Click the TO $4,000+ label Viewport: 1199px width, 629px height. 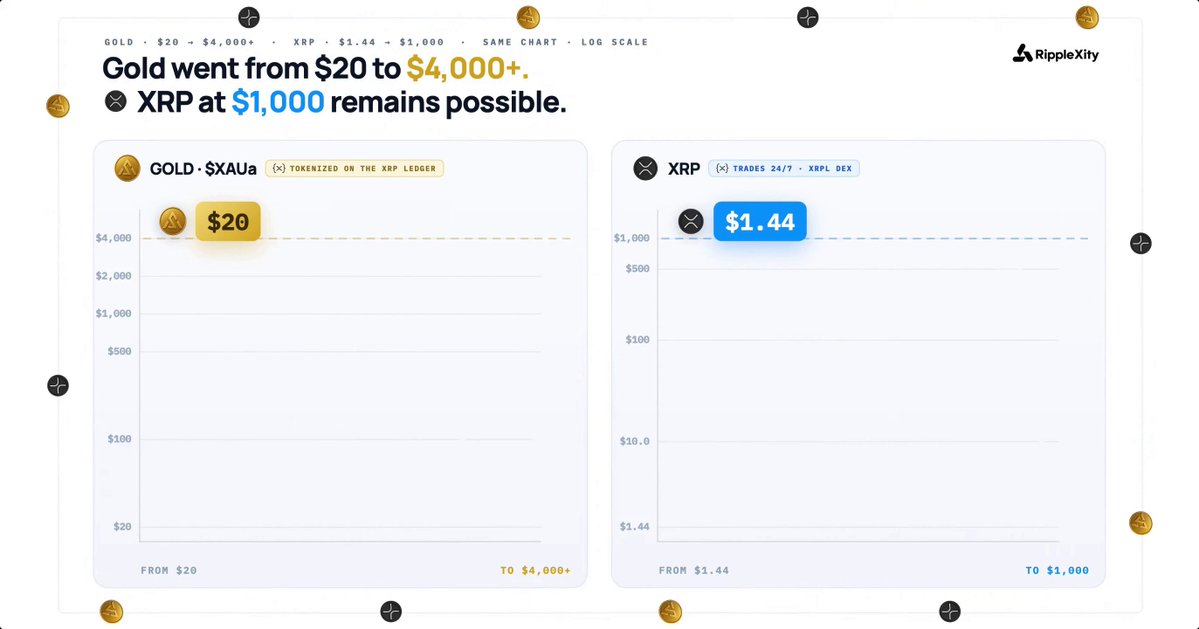535,570
